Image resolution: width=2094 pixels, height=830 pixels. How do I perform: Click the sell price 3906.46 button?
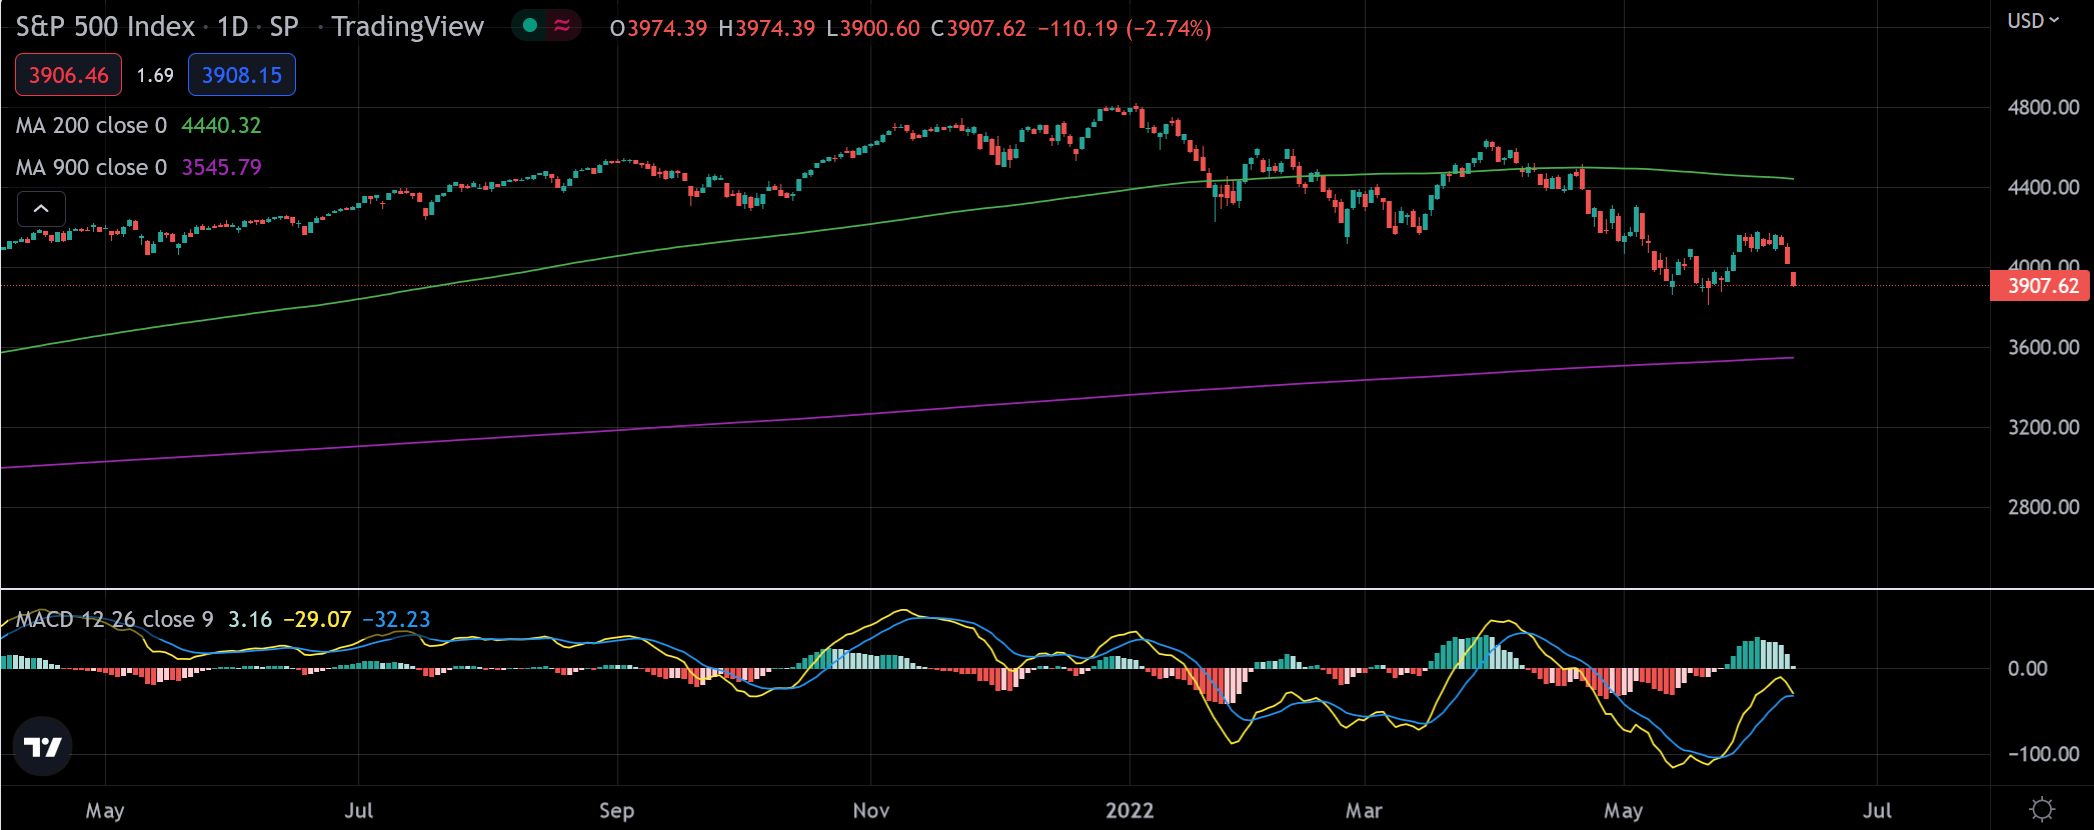pyautogui.click(x=68, y=75)
